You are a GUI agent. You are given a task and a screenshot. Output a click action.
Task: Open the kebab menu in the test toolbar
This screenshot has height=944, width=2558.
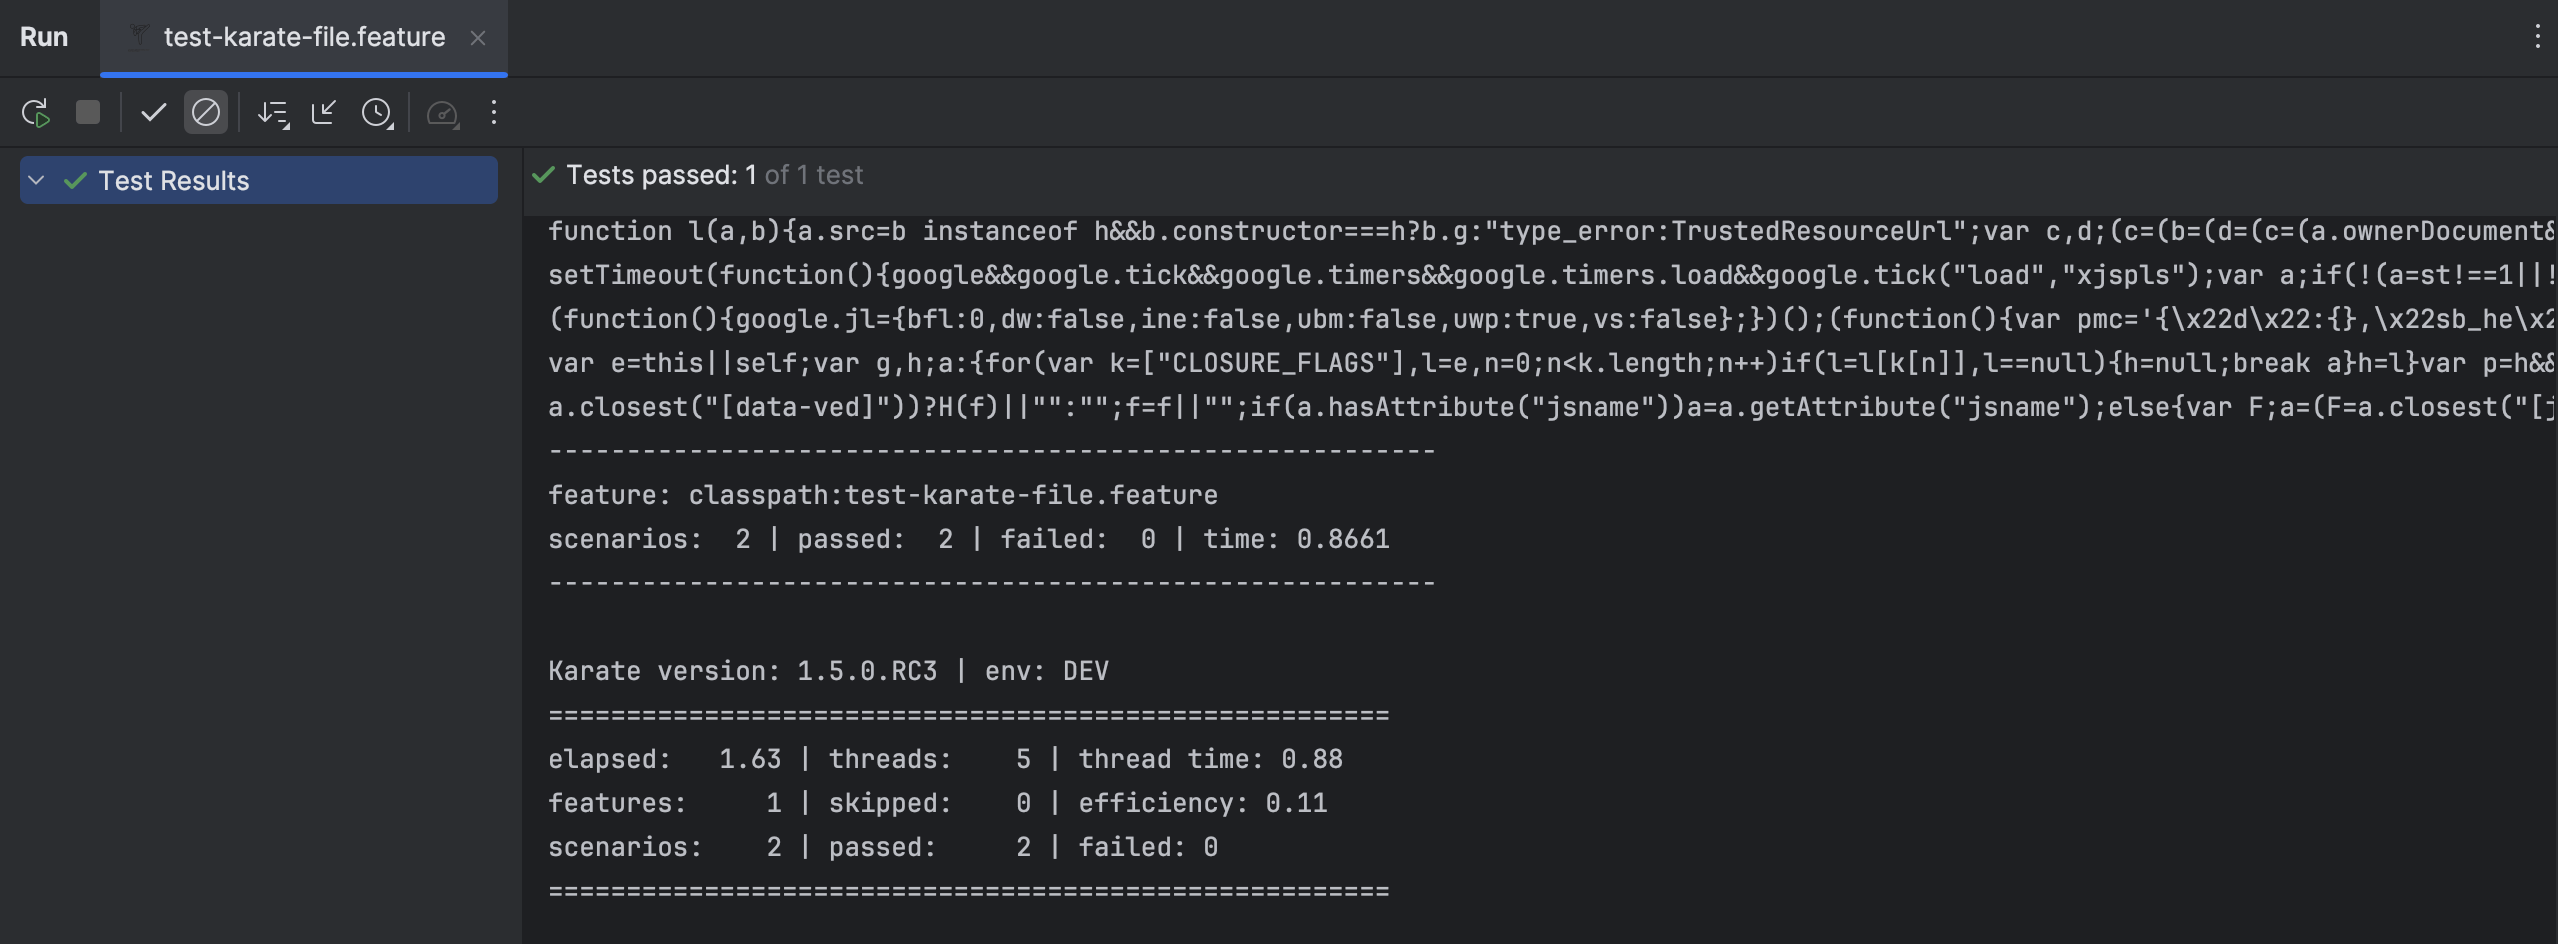[494, 113]
